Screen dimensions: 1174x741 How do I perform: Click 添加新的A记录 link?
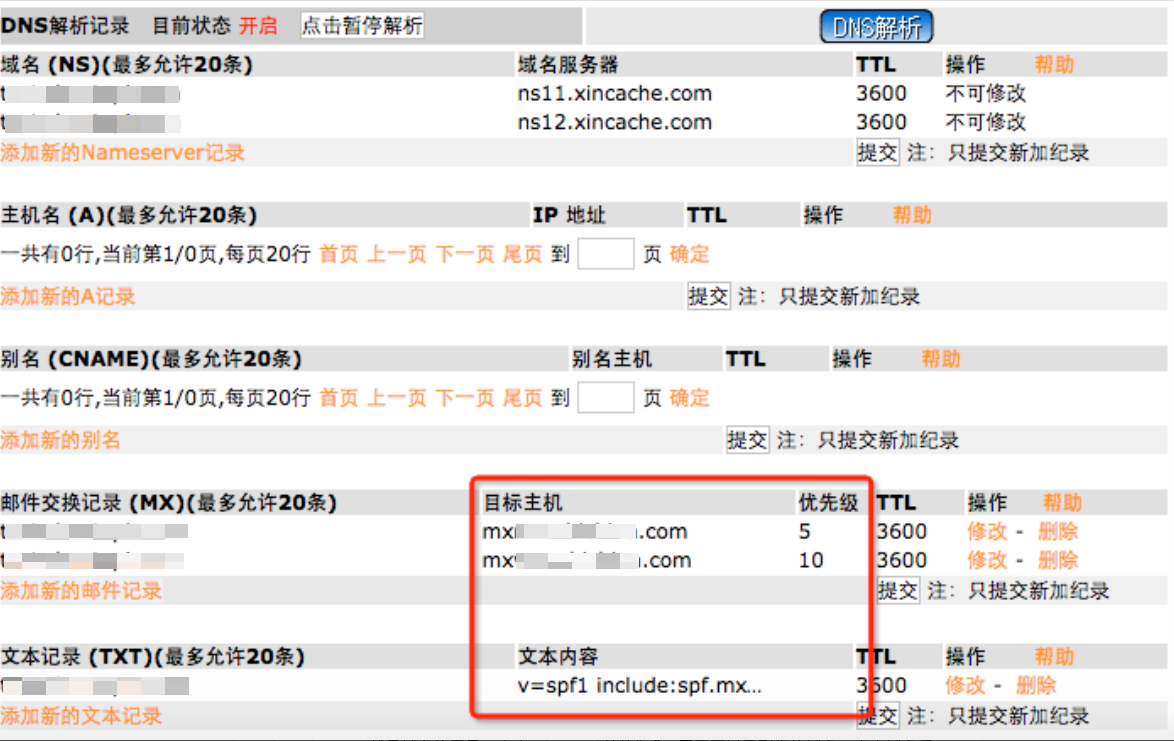[67, 296]
